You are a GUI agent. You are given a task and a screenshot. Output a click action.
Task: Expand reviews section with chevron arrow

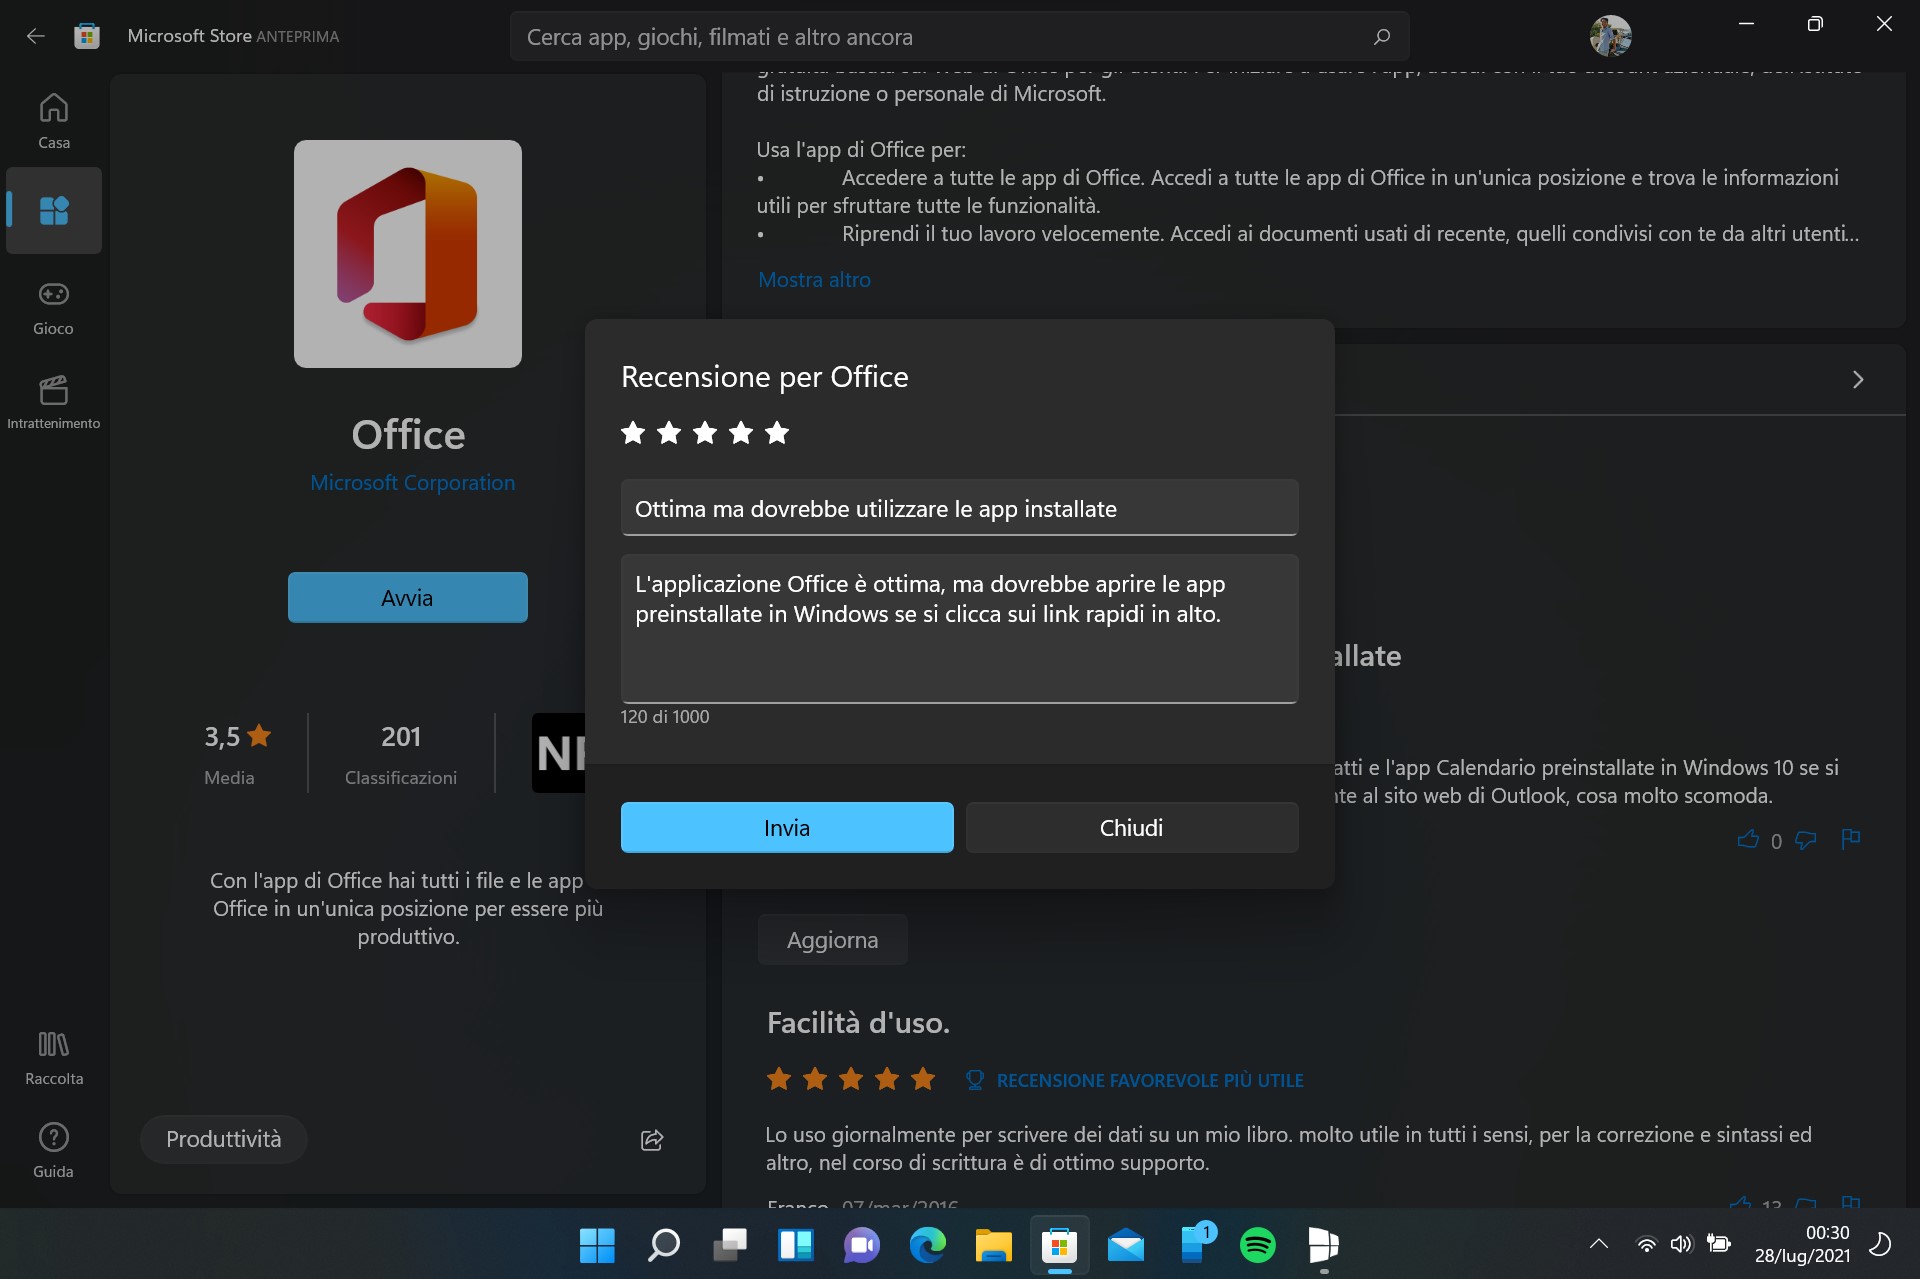click(1858, 380)
